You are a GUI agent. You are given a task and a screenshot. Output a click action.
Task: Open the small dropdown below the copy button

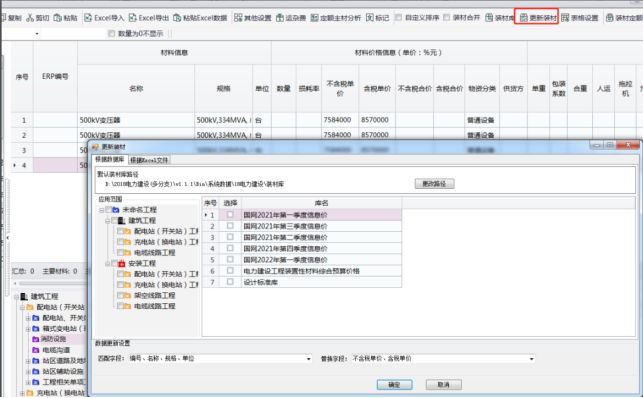pyautogui.click(x=37, y=34)
